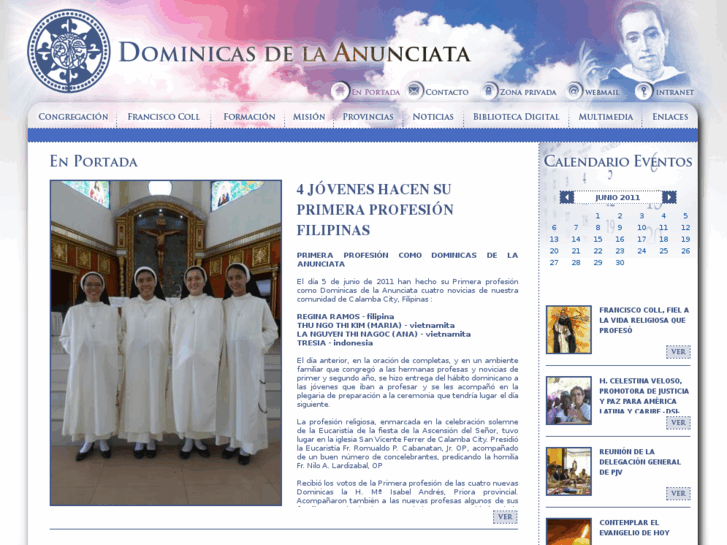Viewport: 727px width, 545px height.
Task: Select Biblioteca Digital in navigation bar
Action: pos(516,117)
